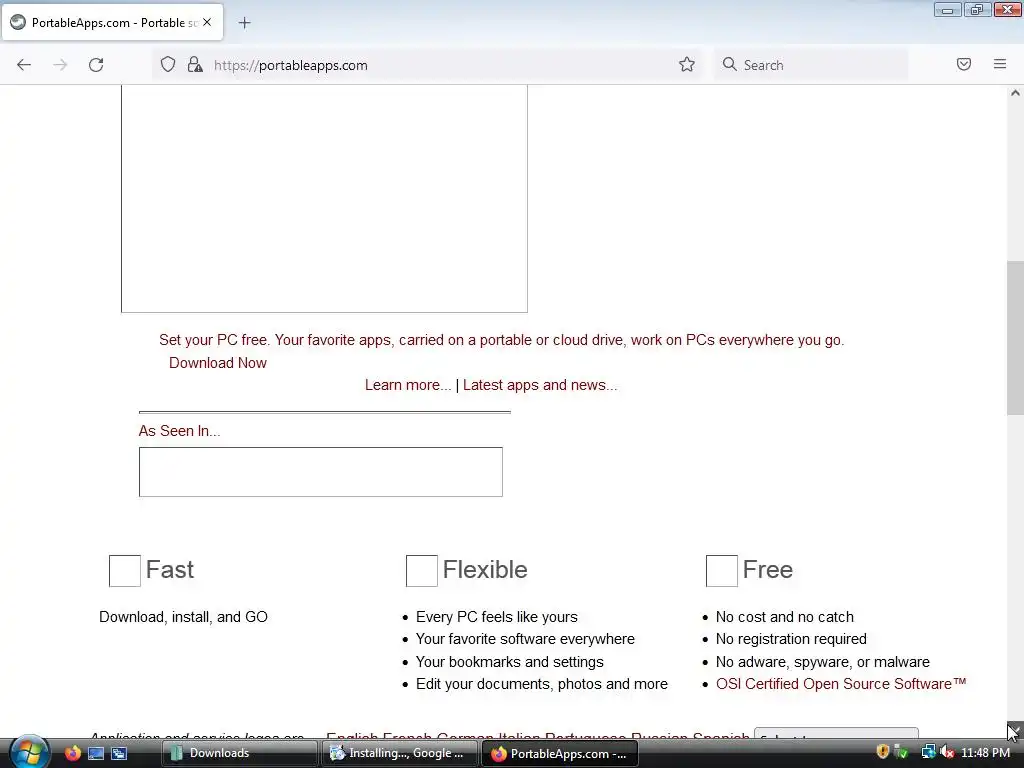1024x768 pixels.
Task: Select the PortableApps.com browser tab
Action: [112, 23]
